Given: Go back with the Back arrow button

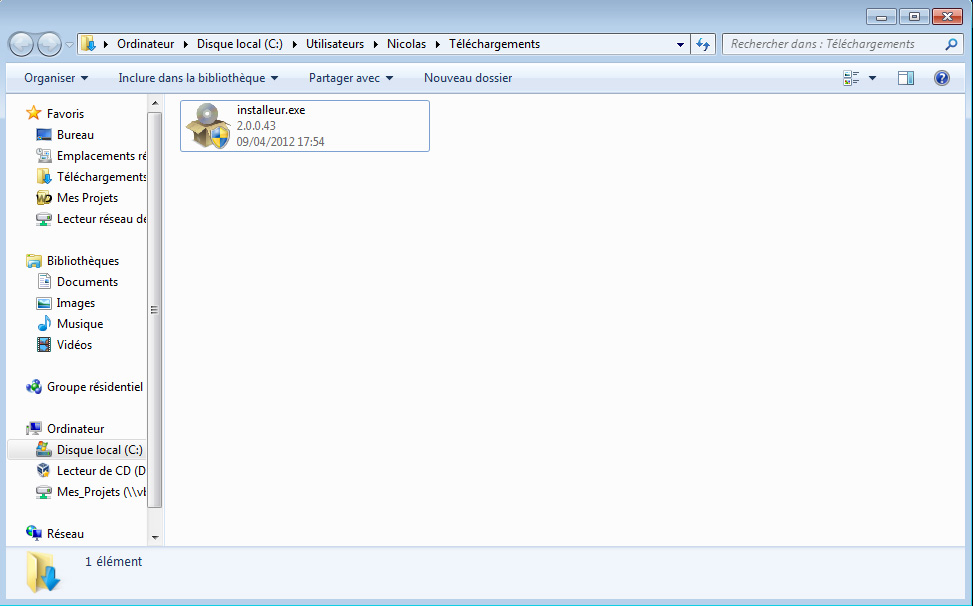Looking at the screenshot, I should 21,44.
